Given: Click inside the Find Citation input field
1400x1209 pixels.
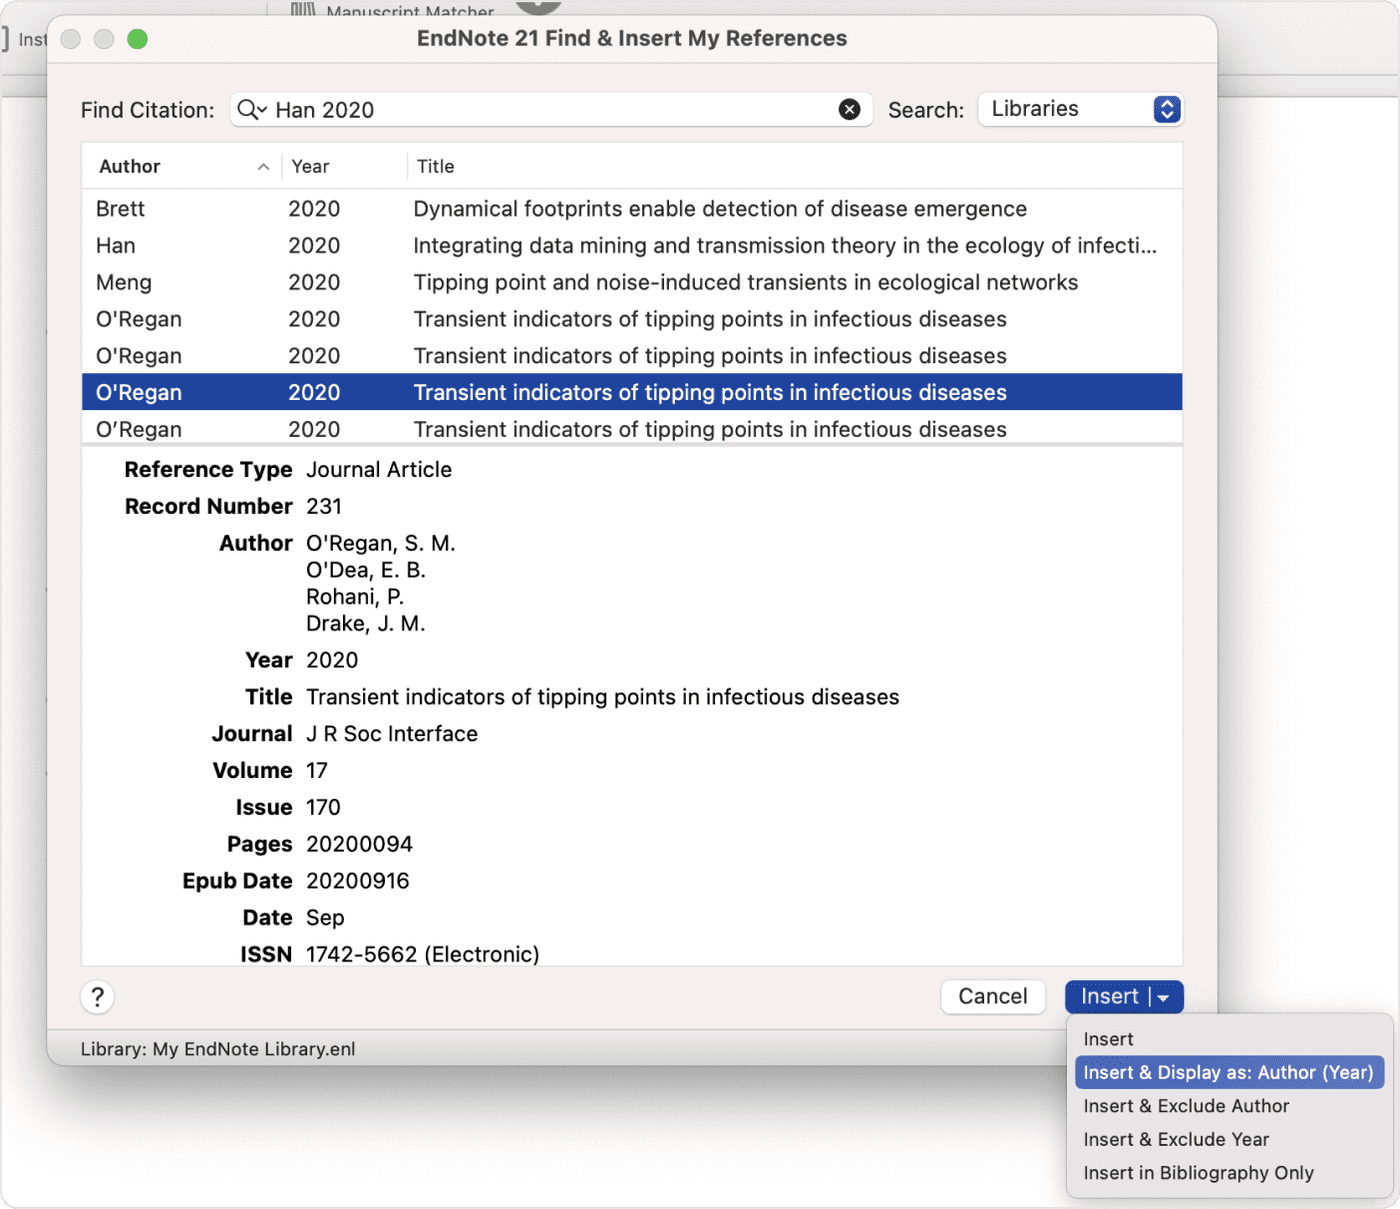Looking at the screenshot, I should [x=550, y=110].
